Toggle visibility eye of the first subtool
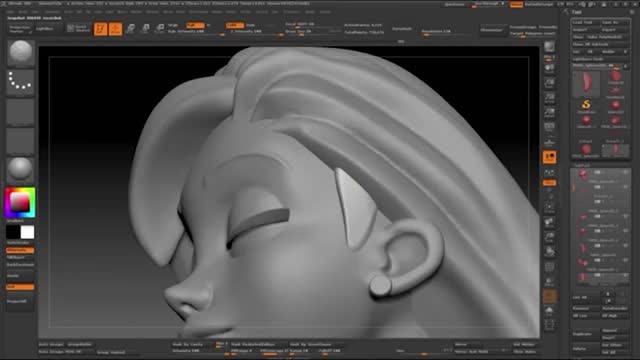Image resolution: width=640 pixels, height=360 pixels. tap(625, 172)
